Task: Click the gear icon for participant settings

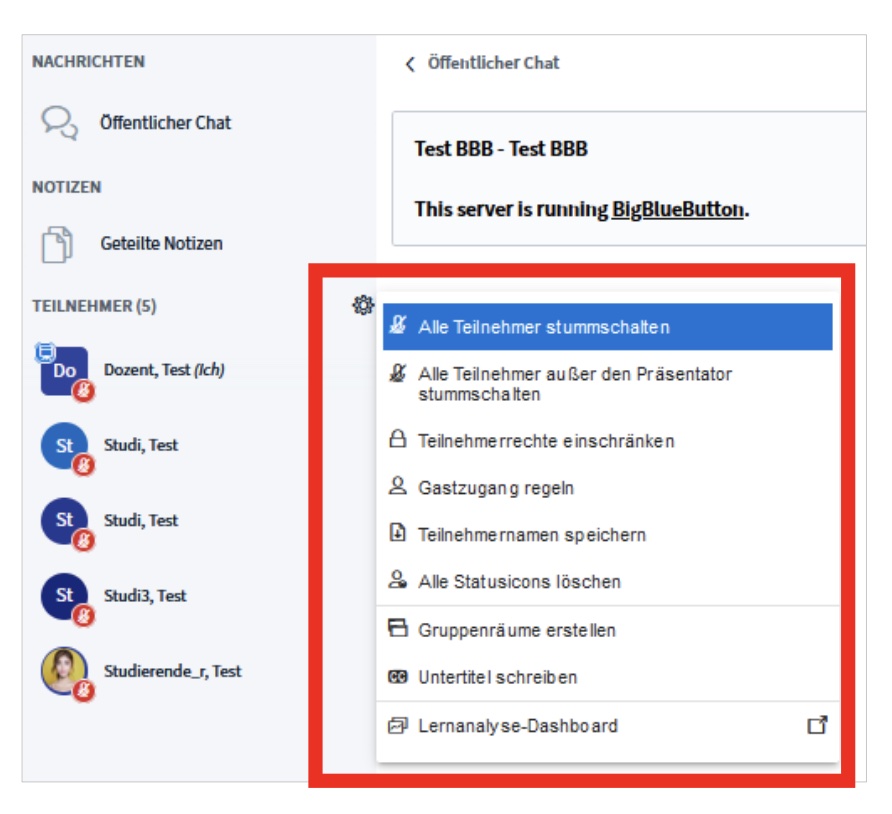Action: 363,306
